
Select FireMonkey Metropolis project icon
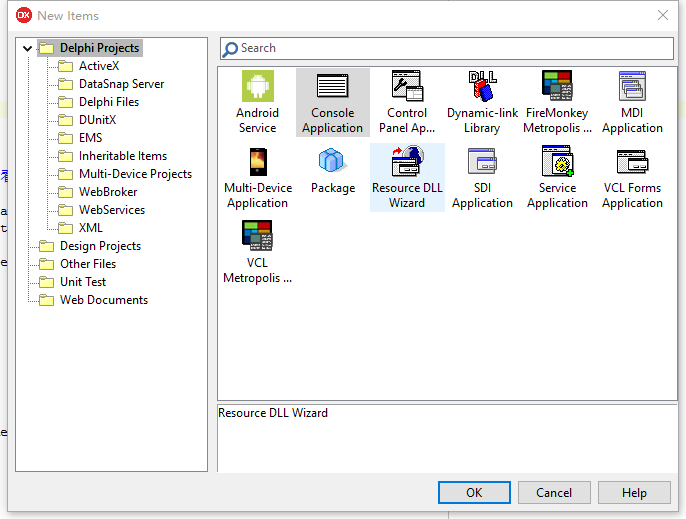tap(557, 86)
